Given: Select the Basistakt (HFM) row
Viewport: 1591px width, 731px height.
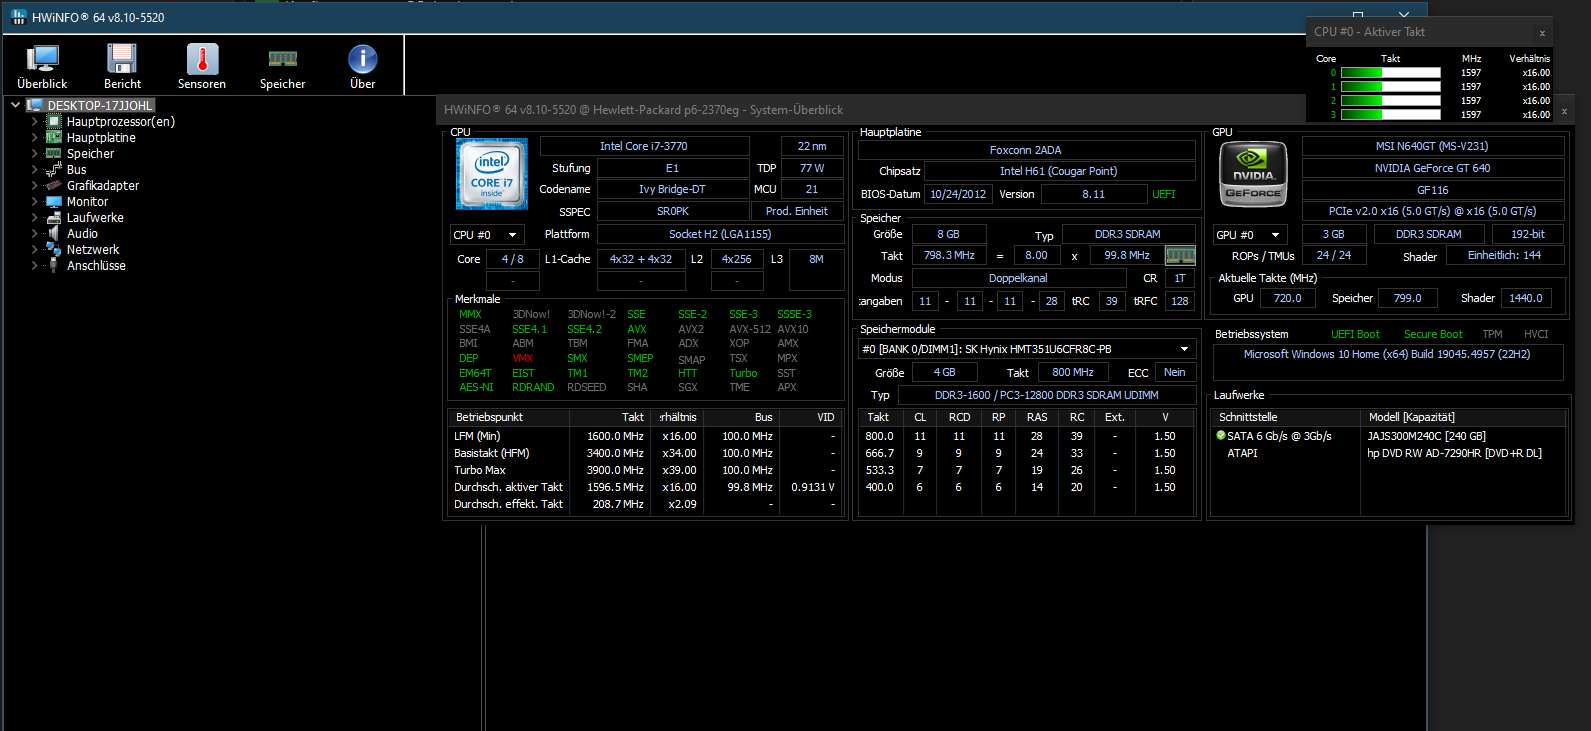Looking at the screenshot, I should pyautogui.click(x=646, y=453).
